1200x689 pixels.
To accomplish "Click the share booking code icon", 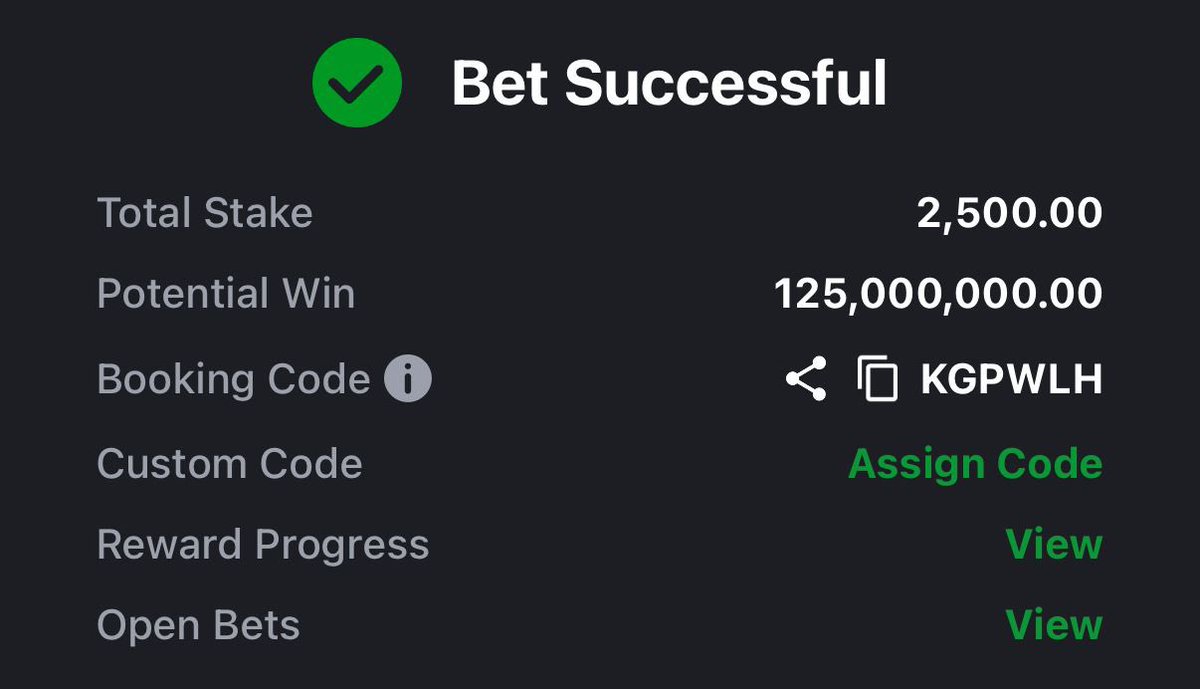I will 806,379.
